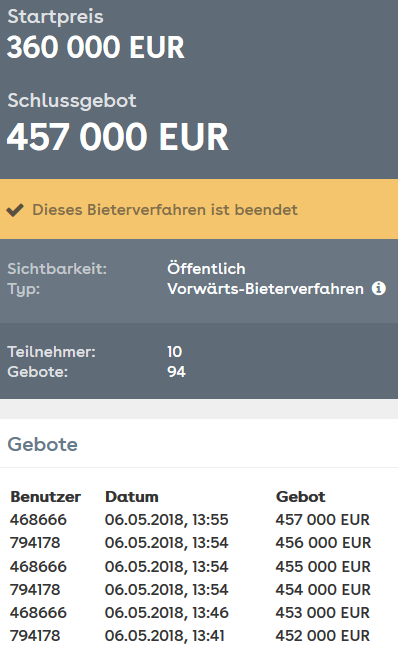Image resolution: width=398 pixels, height=645 pixels.
Task: Click the 06.05.2018, 13:46 date entry
Action: [167, 613]
